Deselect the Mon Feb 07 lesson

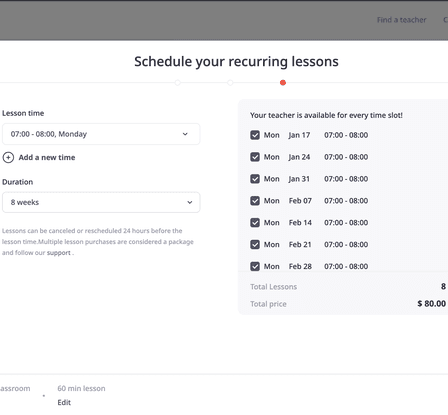click(x=255, y=201)
